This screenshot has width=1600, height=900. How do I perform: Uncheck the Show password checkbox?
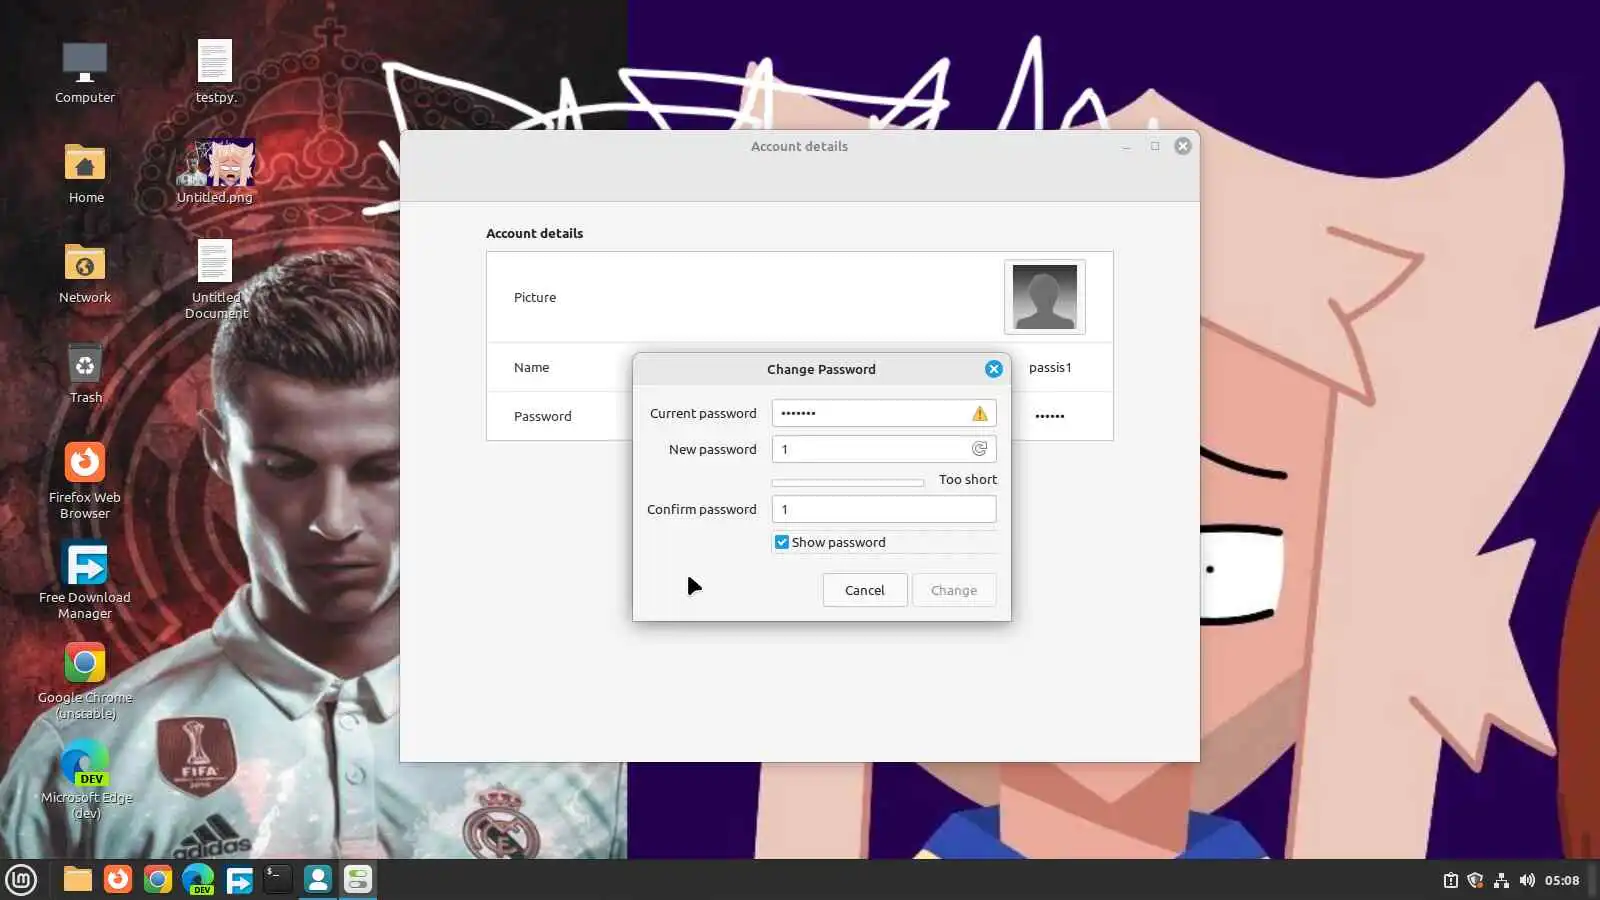click(782, 542)
